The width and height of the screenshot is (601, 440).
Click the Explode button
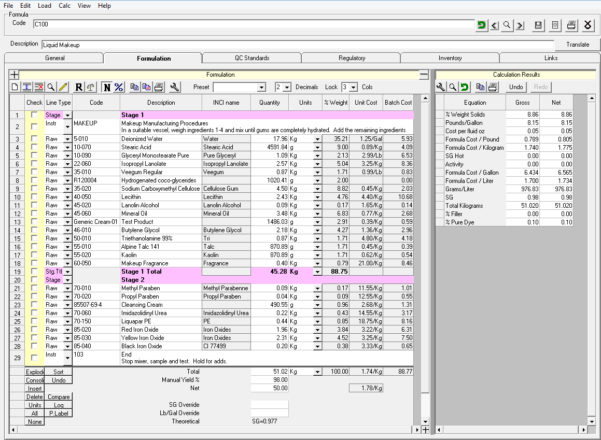coord(33,370)
